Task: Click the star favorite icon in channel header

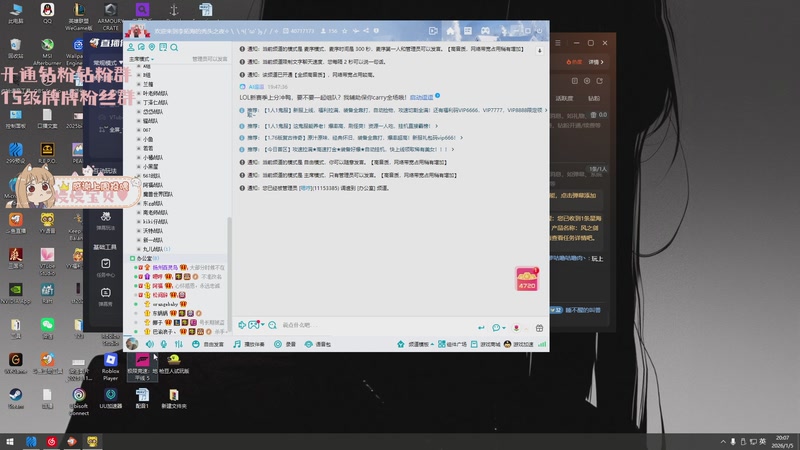Action: coord(344,31)
